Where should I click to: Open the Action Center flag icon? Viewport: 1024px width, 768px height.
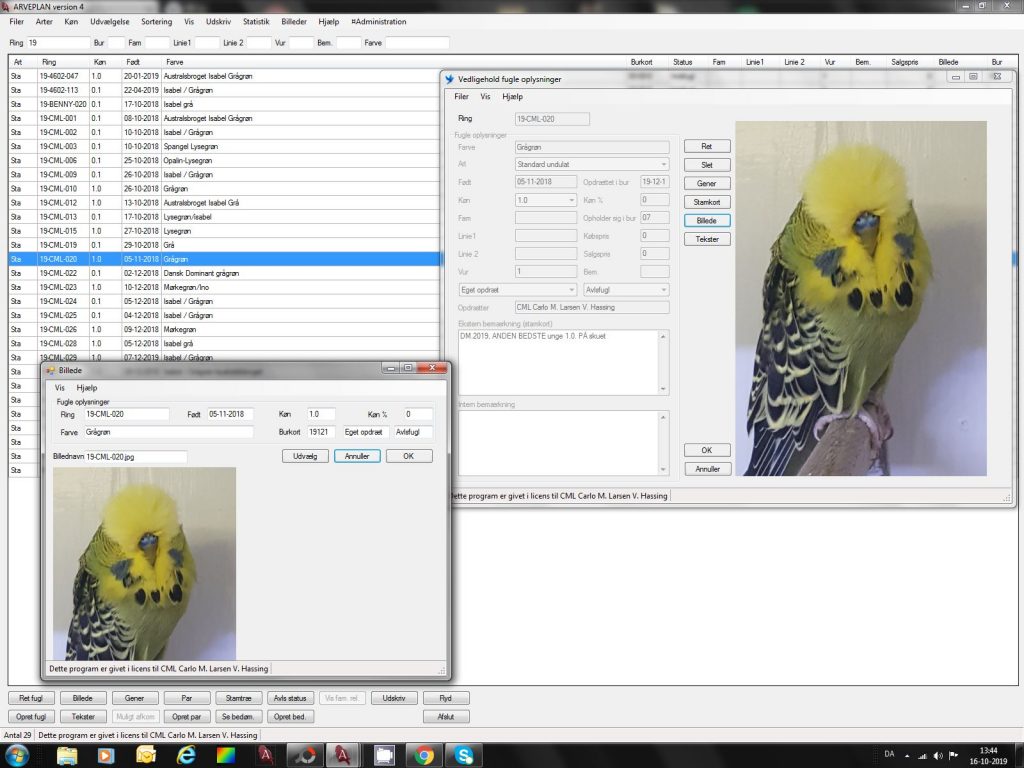click(x=953, y=756)
